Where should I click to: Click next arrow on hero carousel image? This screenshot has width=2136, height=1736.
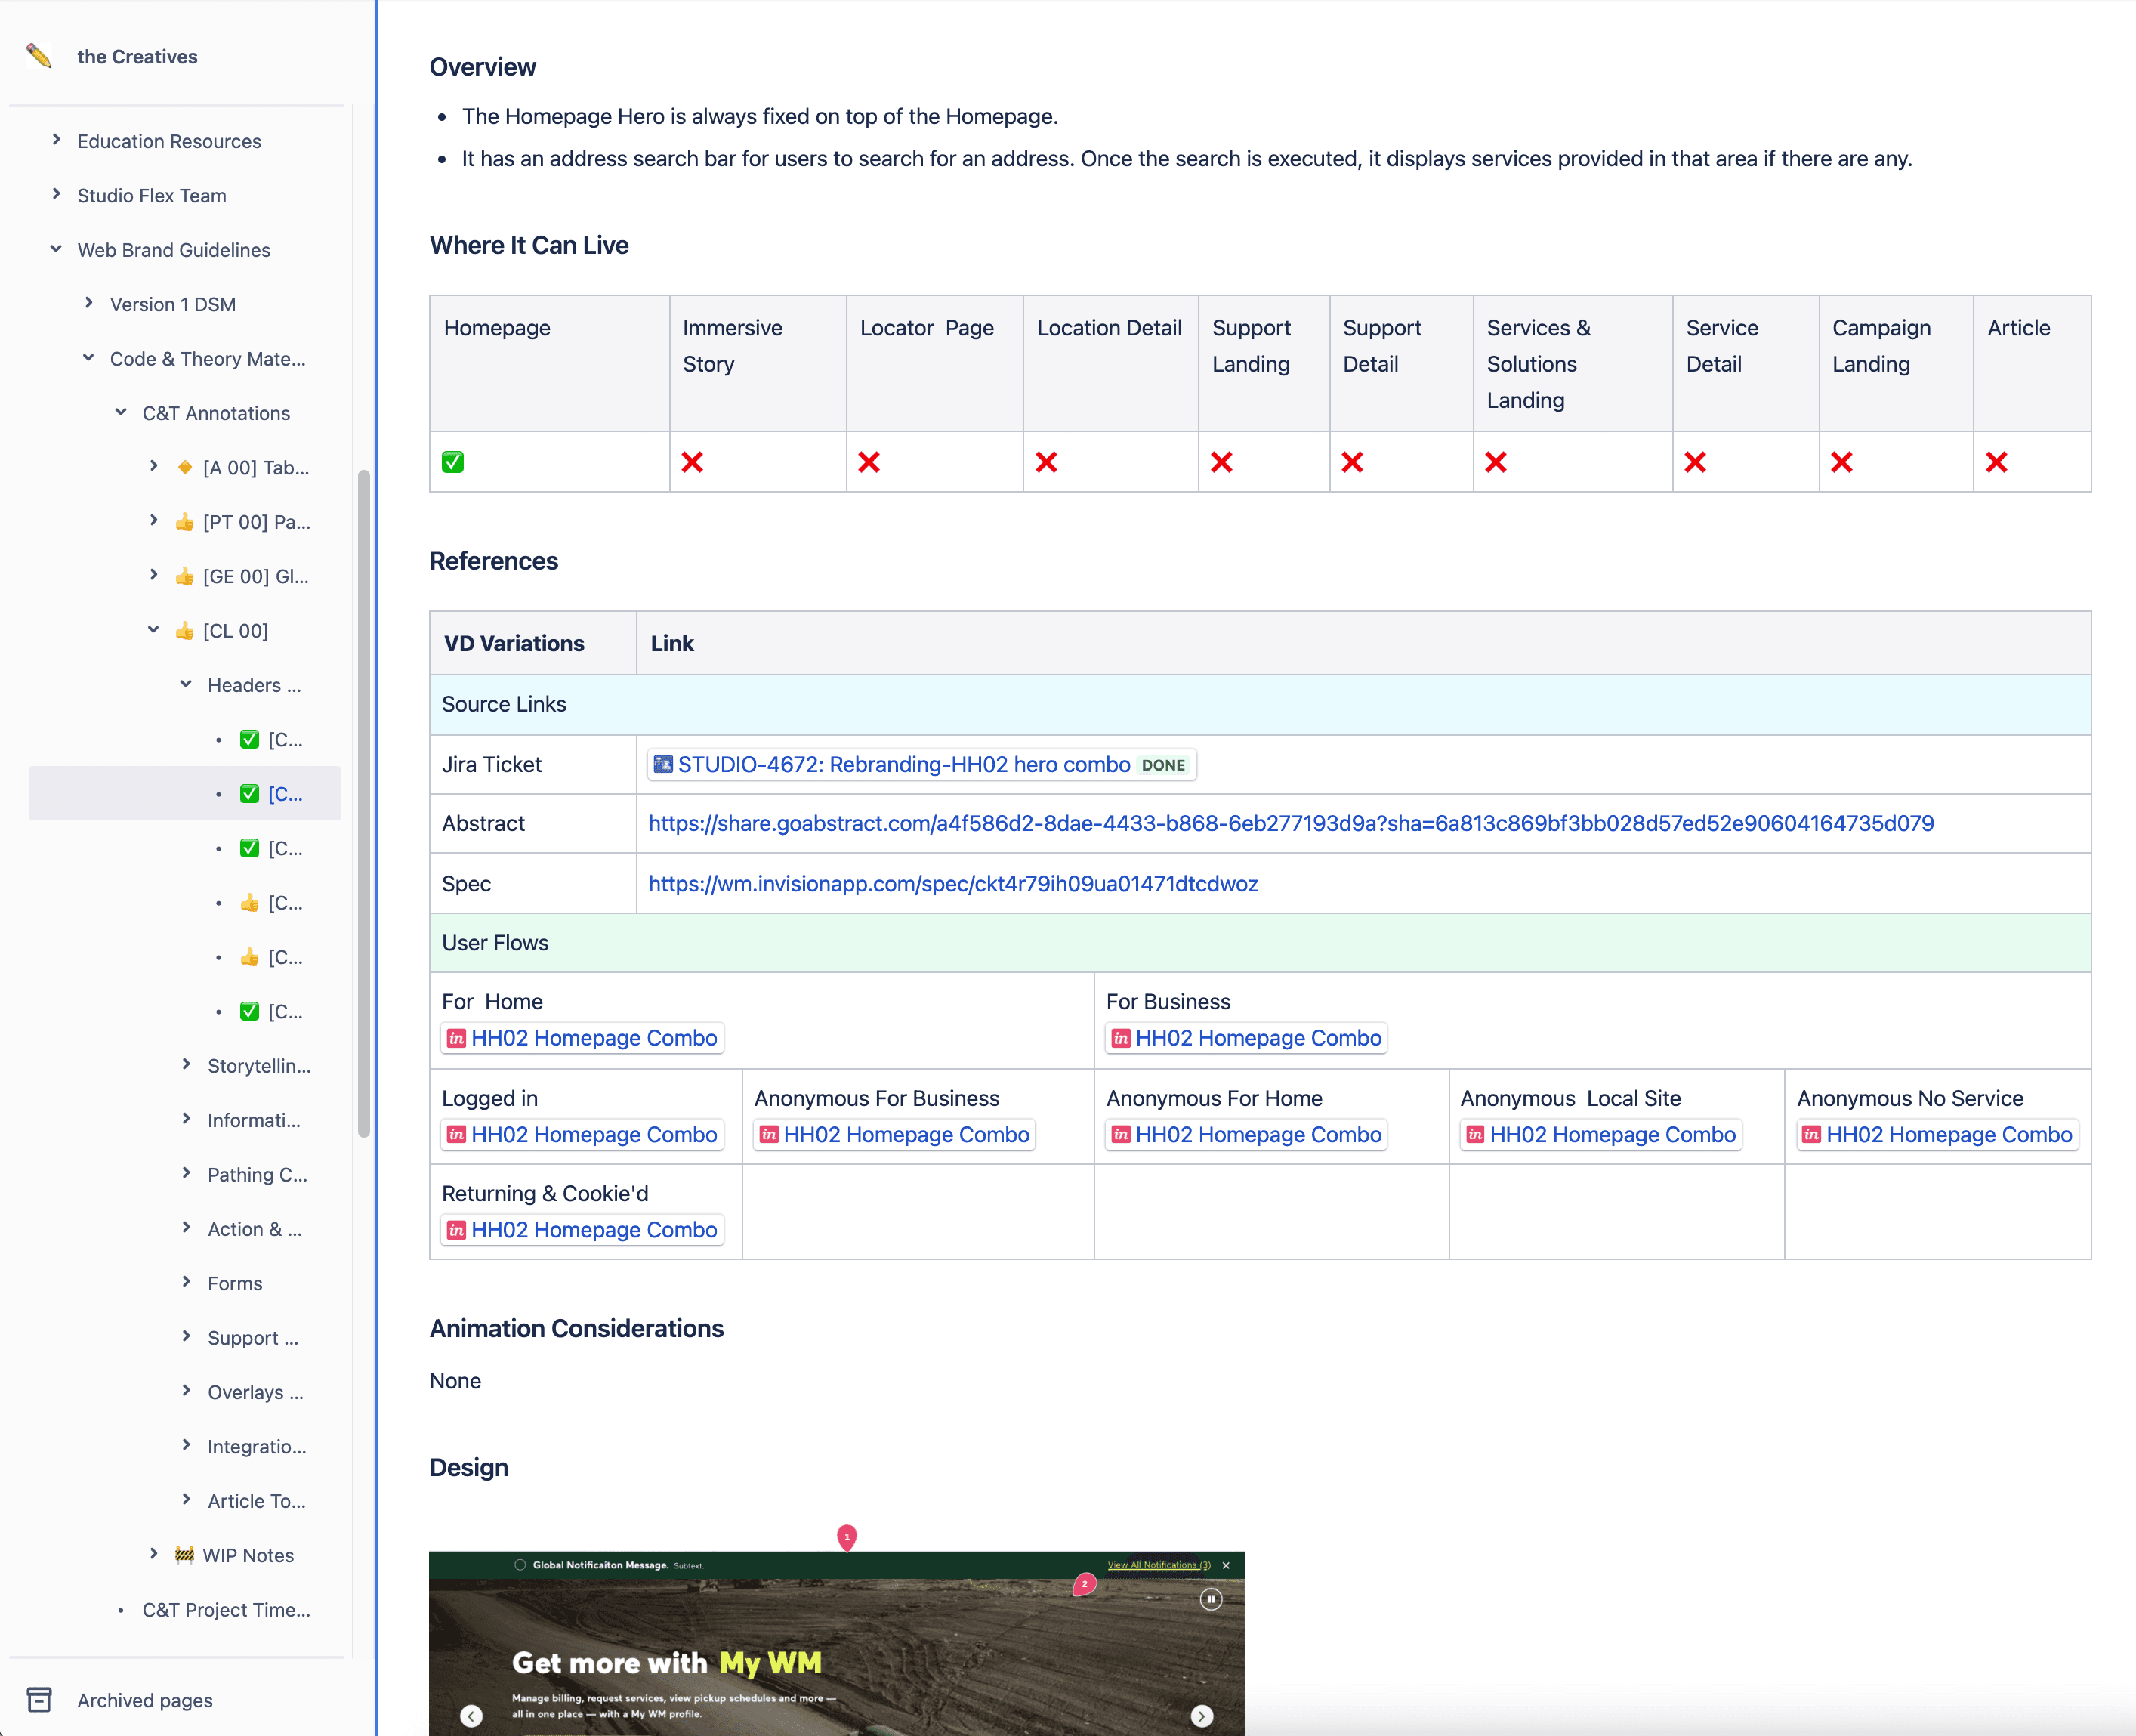[x=1201, y=1716]
